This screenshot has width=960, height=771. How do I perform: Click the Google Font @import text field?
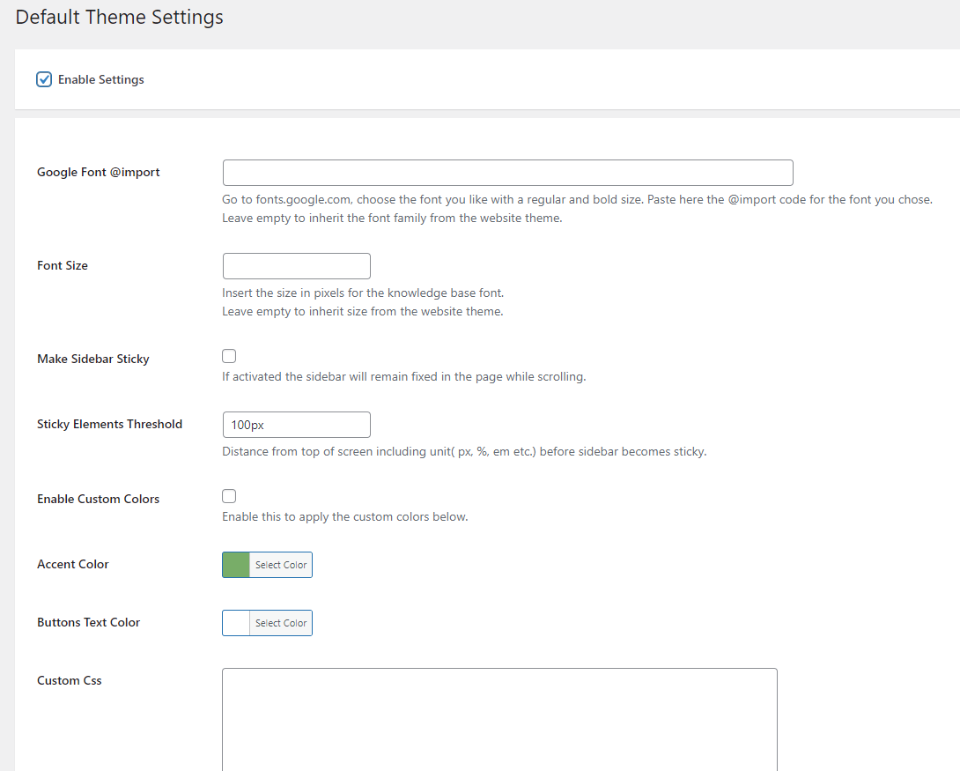point(507,172)
